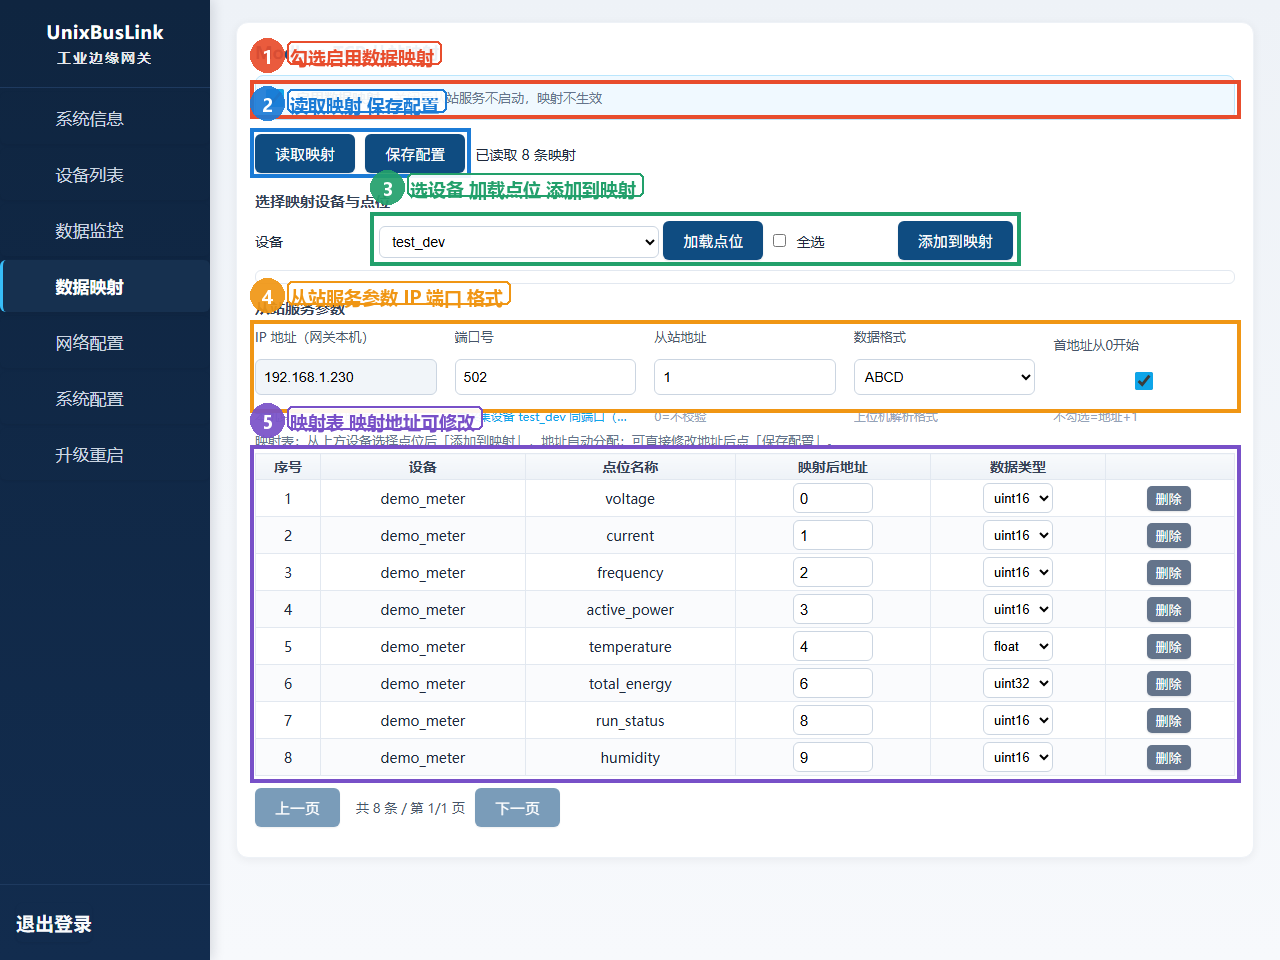Screen dimensions: 1280x960
Task: Open the 数据格式 ABCD dropdown
Action: [x=944, y=377]
